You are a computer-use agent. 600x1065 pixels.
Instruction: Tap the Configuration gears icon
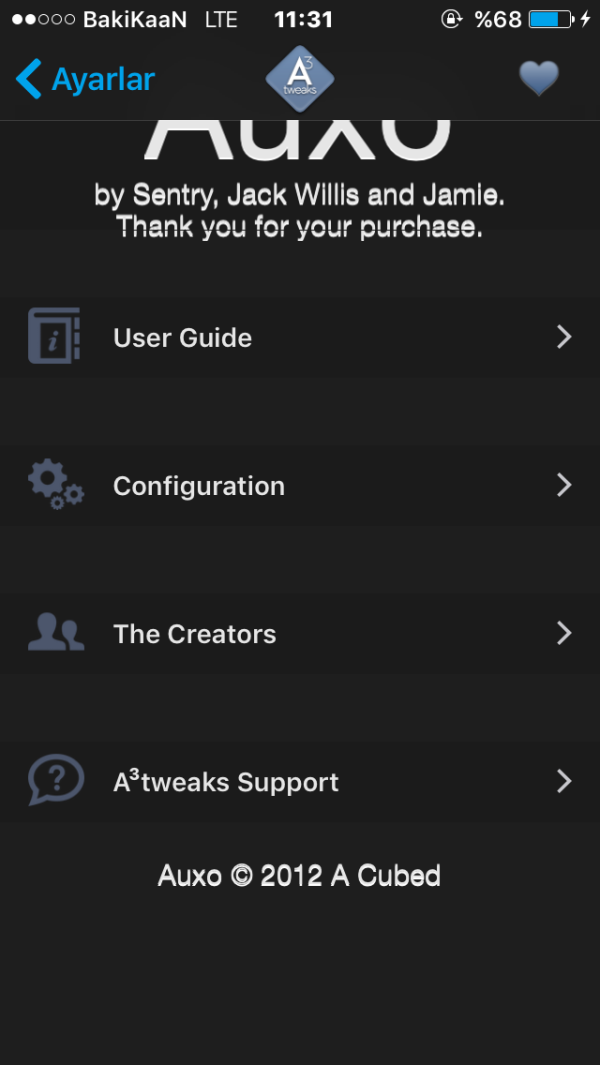(56, 486)
